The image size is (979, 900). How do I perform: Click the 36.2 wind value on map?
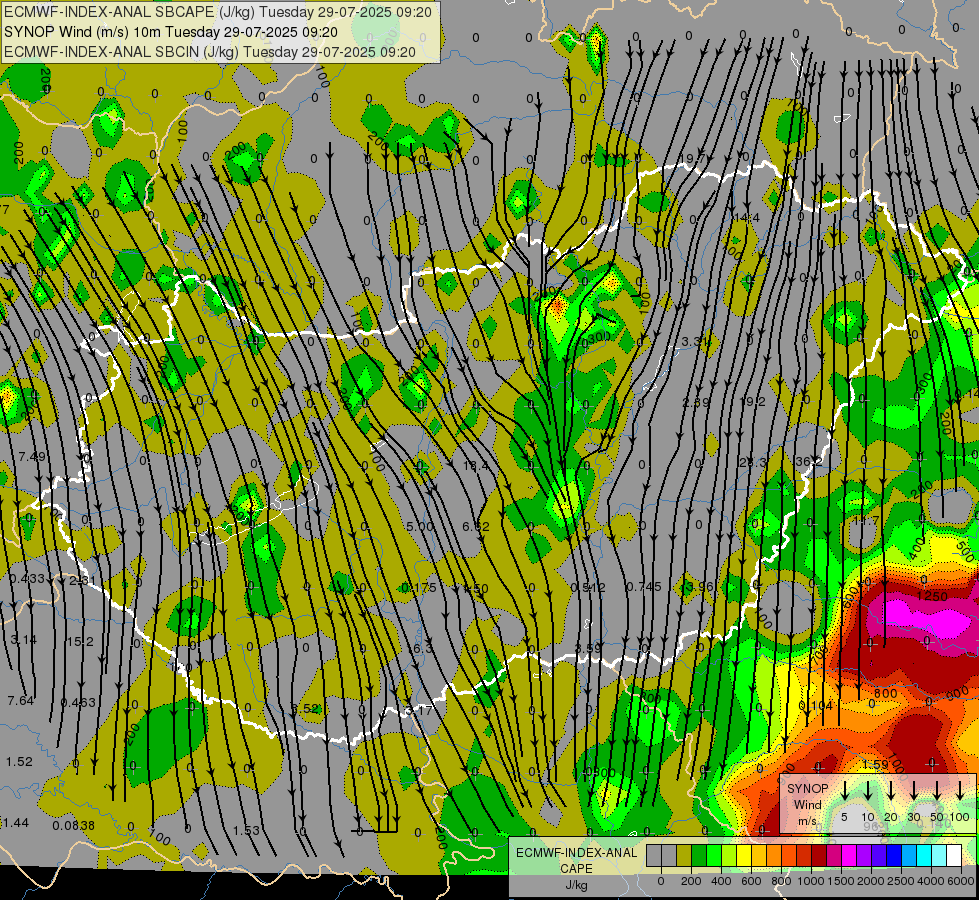809,462
